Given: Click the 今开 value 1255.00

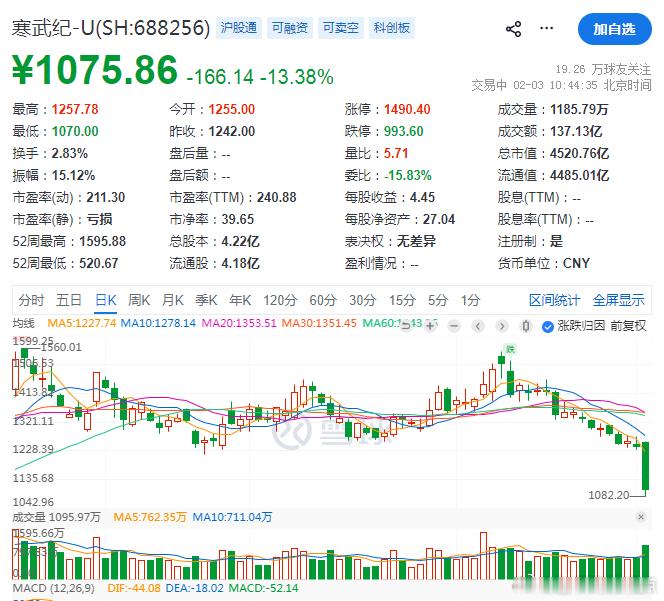Looking at the screenshot, I should click(x=232, y=109).
